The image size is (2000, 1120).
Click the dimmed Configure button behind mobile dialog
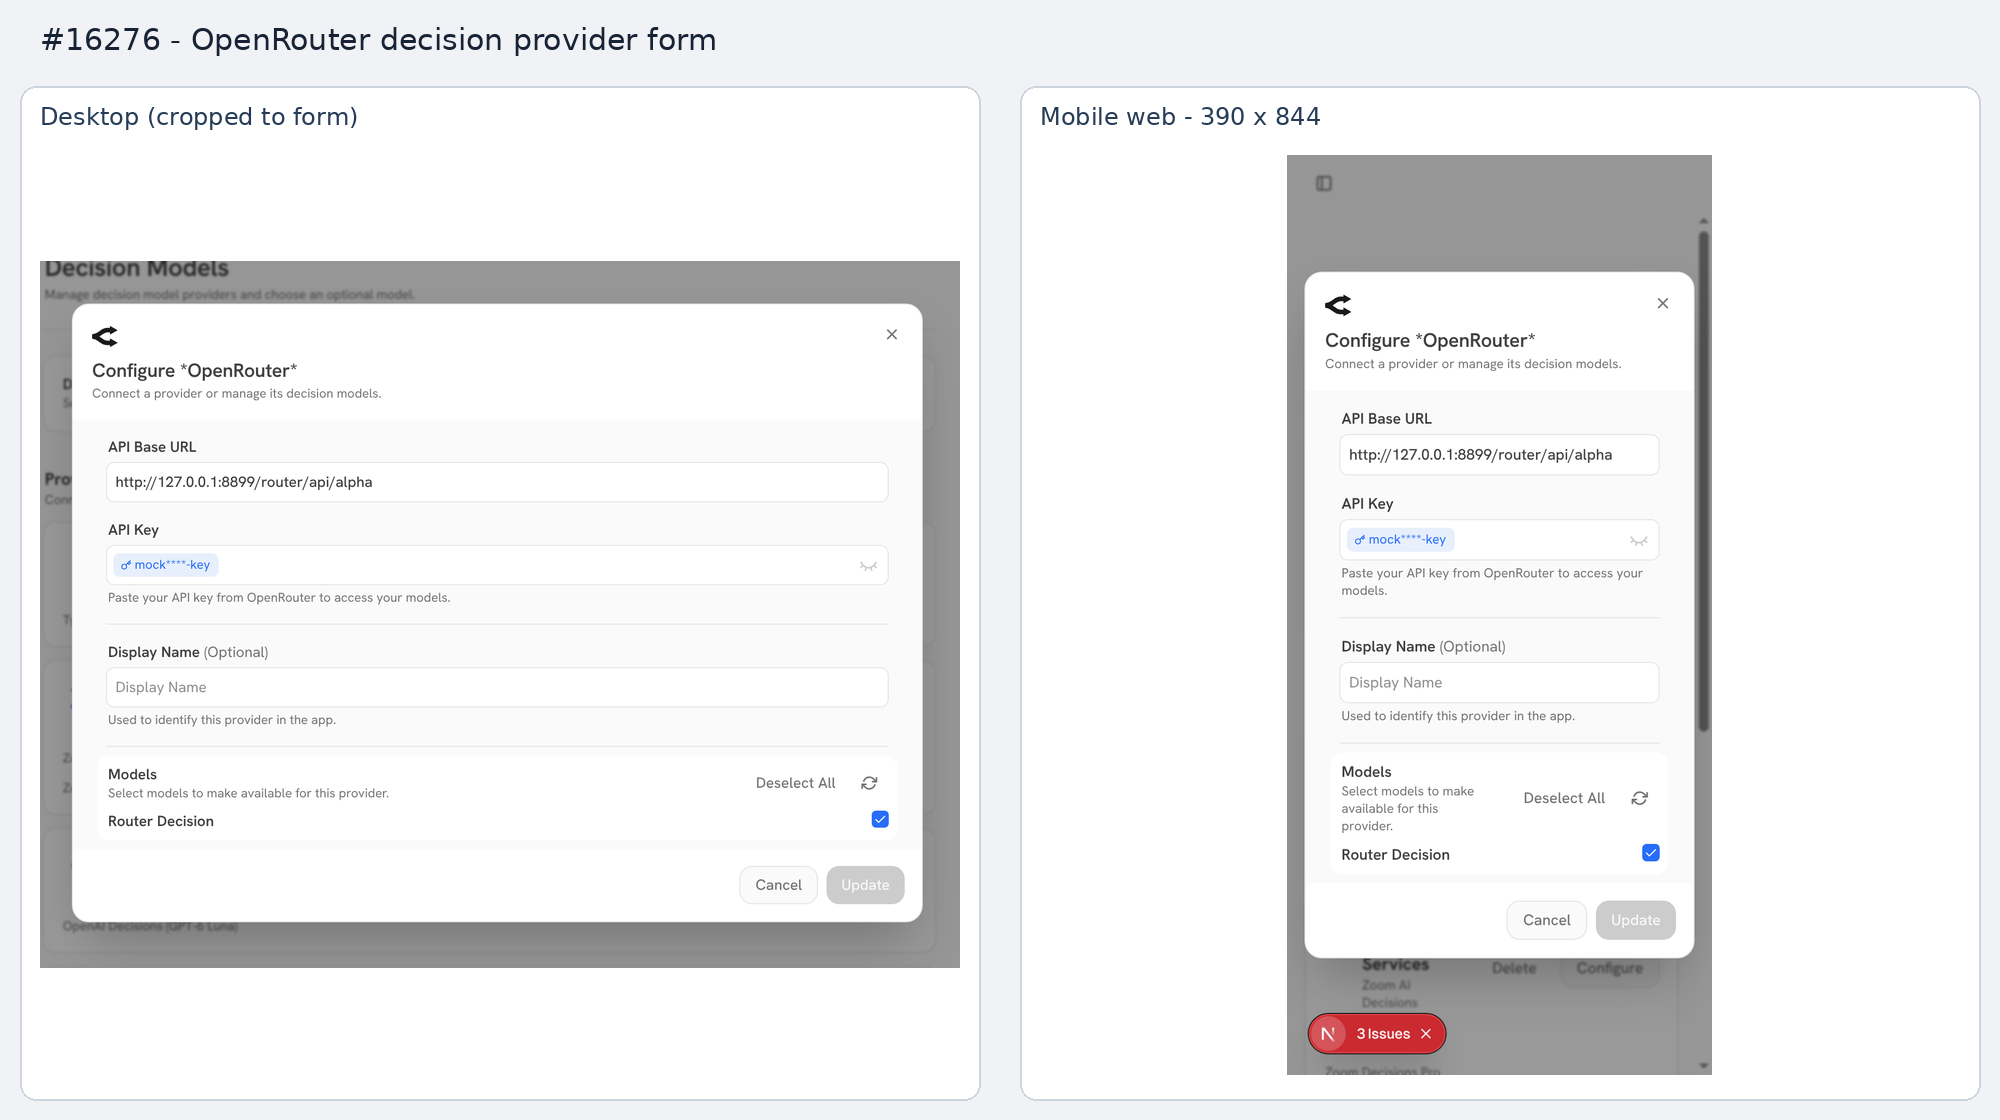(x=1610, y=968)
